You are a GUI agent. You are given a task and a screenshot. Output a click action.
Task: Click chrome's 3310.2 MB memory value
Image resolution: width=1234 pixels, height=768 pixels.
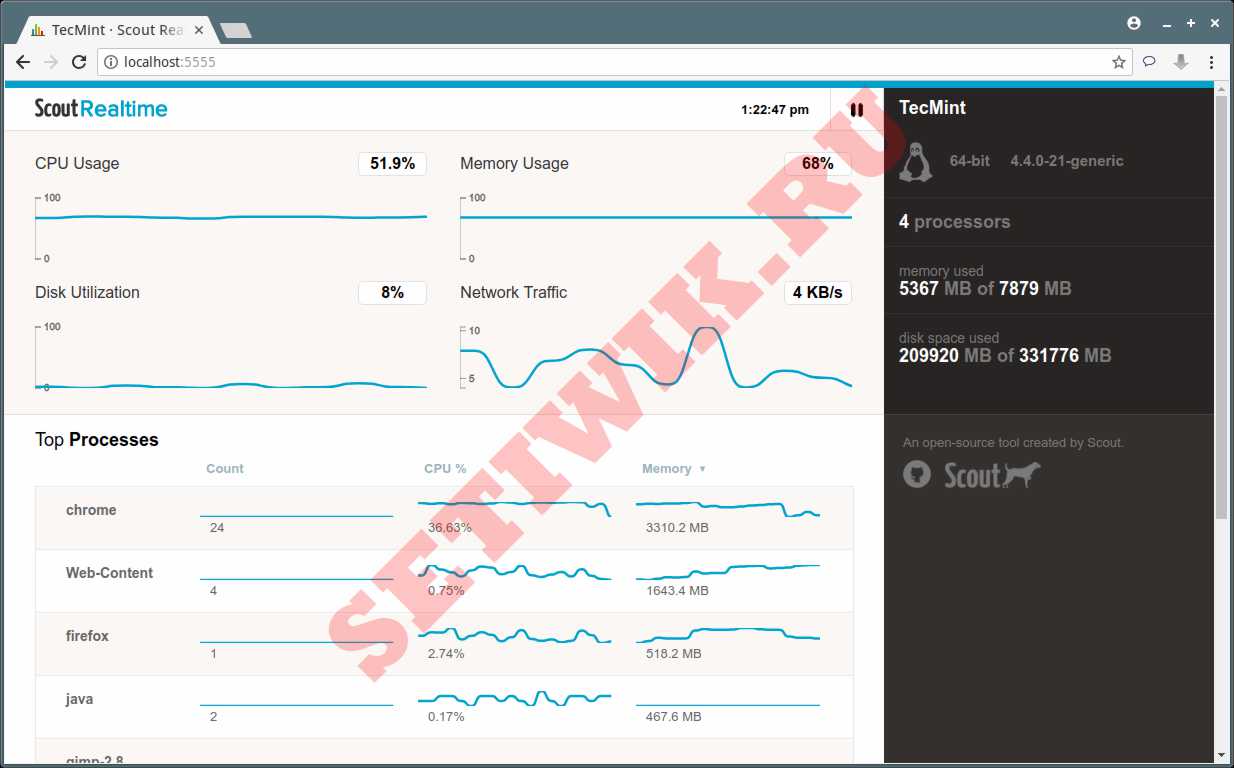coord(677,527)
